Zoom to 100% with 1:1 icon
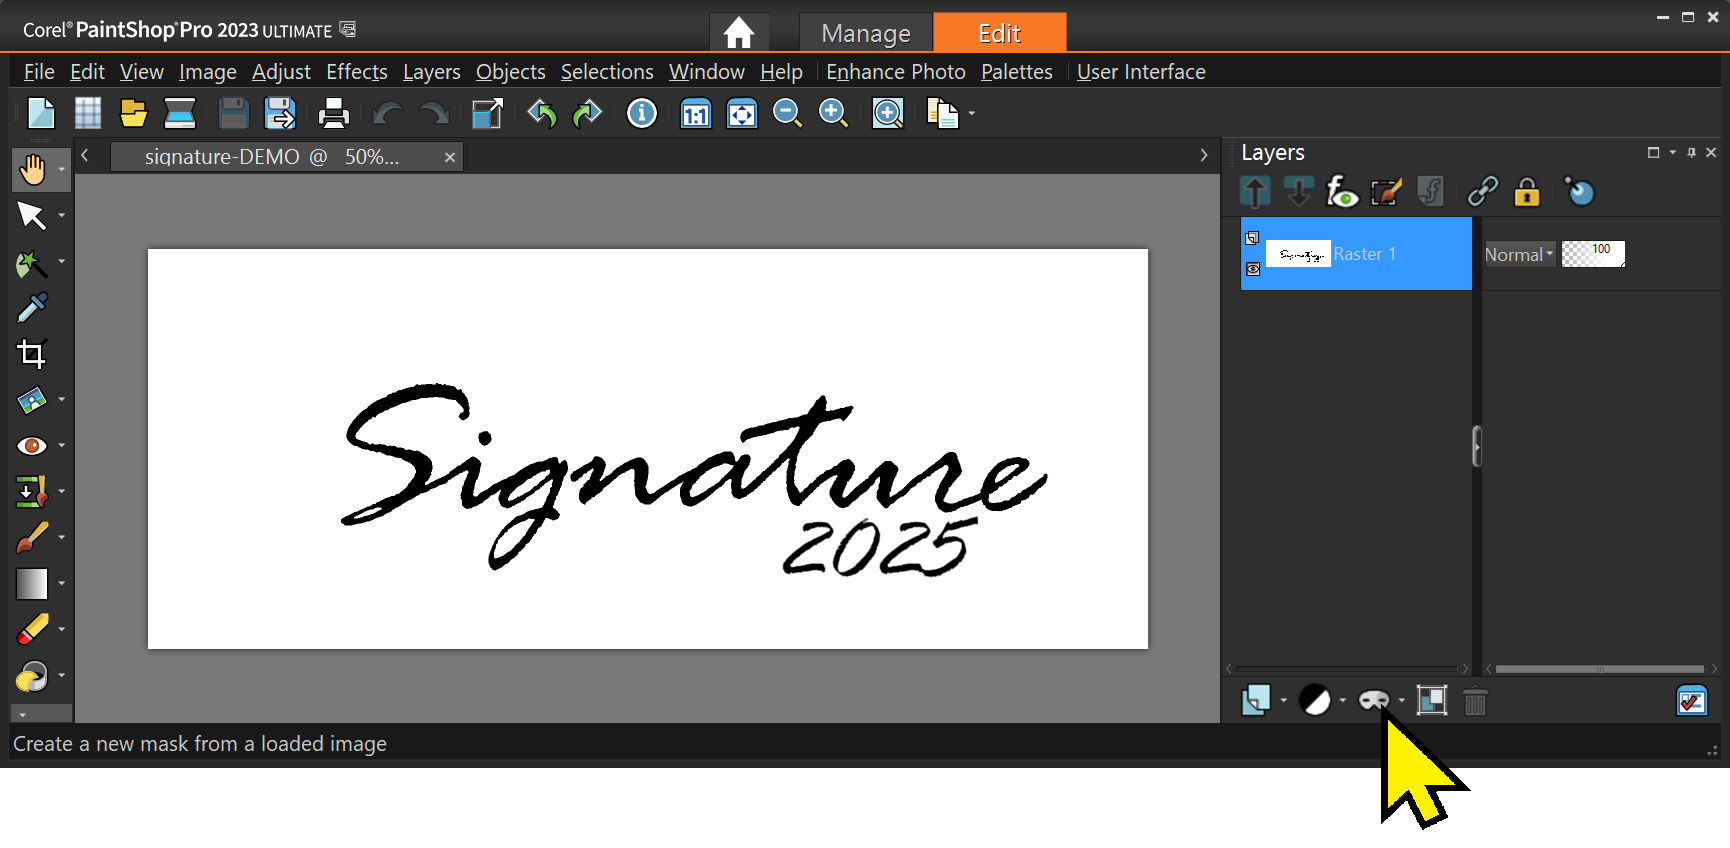This screenshot has width=1730, height=848. (x=695, y=114)
